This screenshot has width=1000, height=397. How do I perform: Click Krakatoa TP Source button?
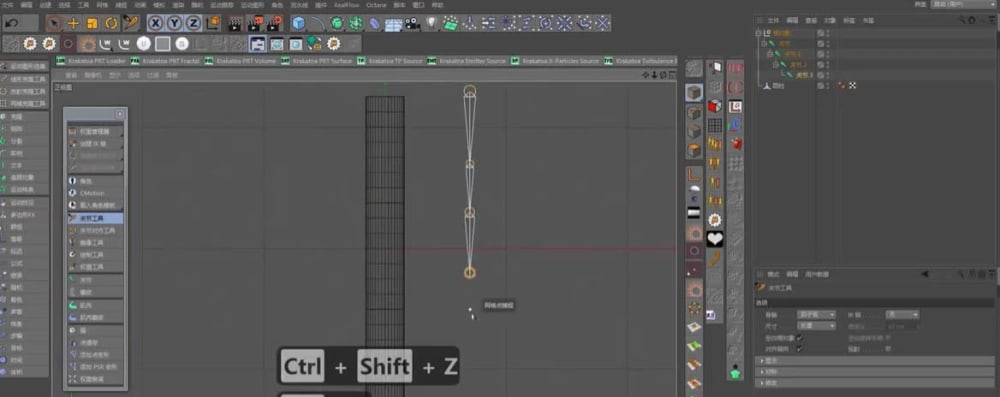(x=391, y=61)
